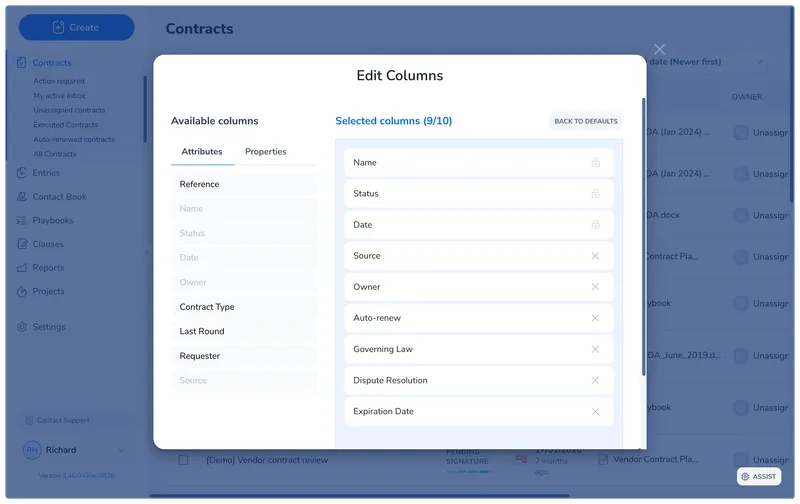
Task: Open My active inbox in sidebar
Action: pyautogui.click(x=59, y=95)
